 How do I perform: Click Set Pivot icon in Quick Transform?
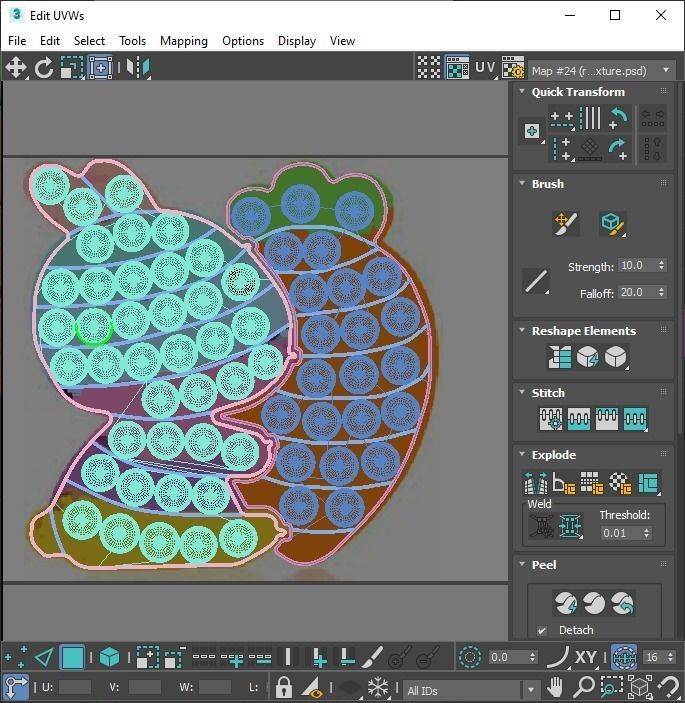point(532,131)
